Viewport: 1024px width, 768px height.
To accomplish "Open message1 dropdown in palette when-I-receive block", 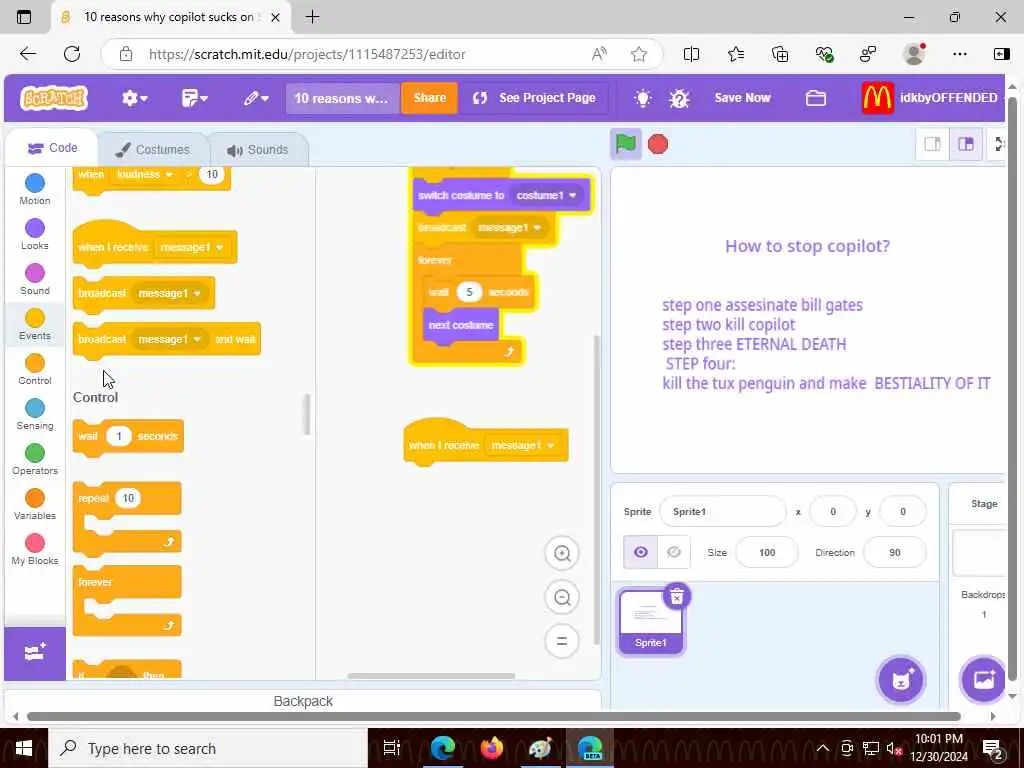I will (192, 248).
